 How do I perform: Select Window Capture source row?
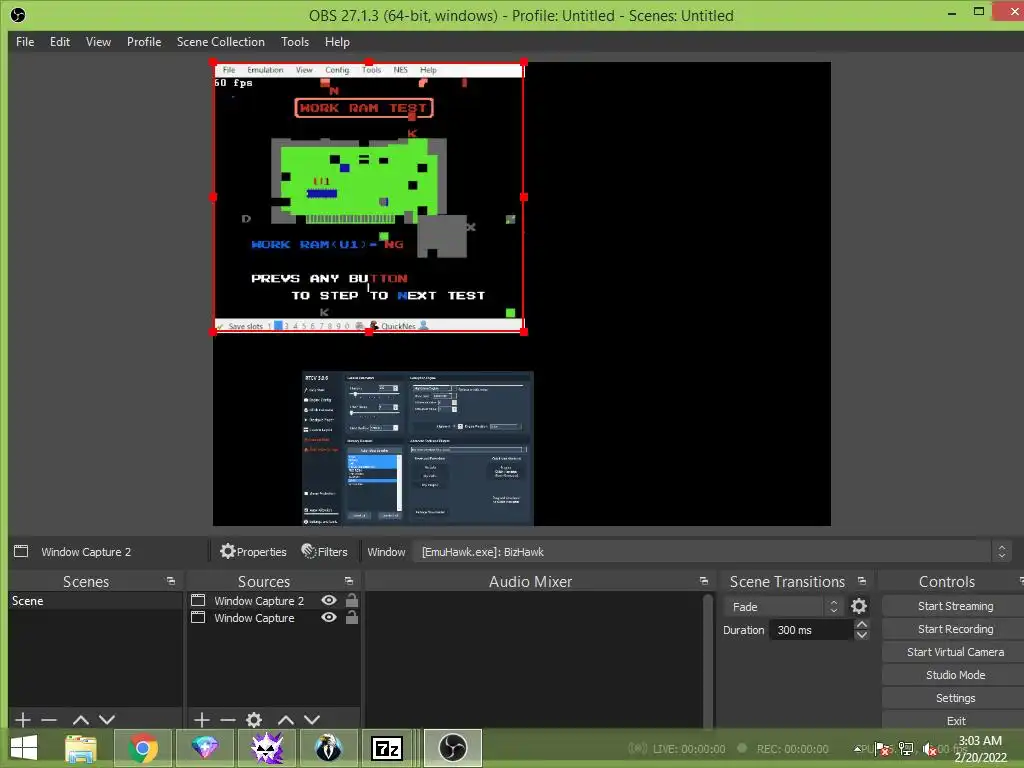(x=274, y=618)
